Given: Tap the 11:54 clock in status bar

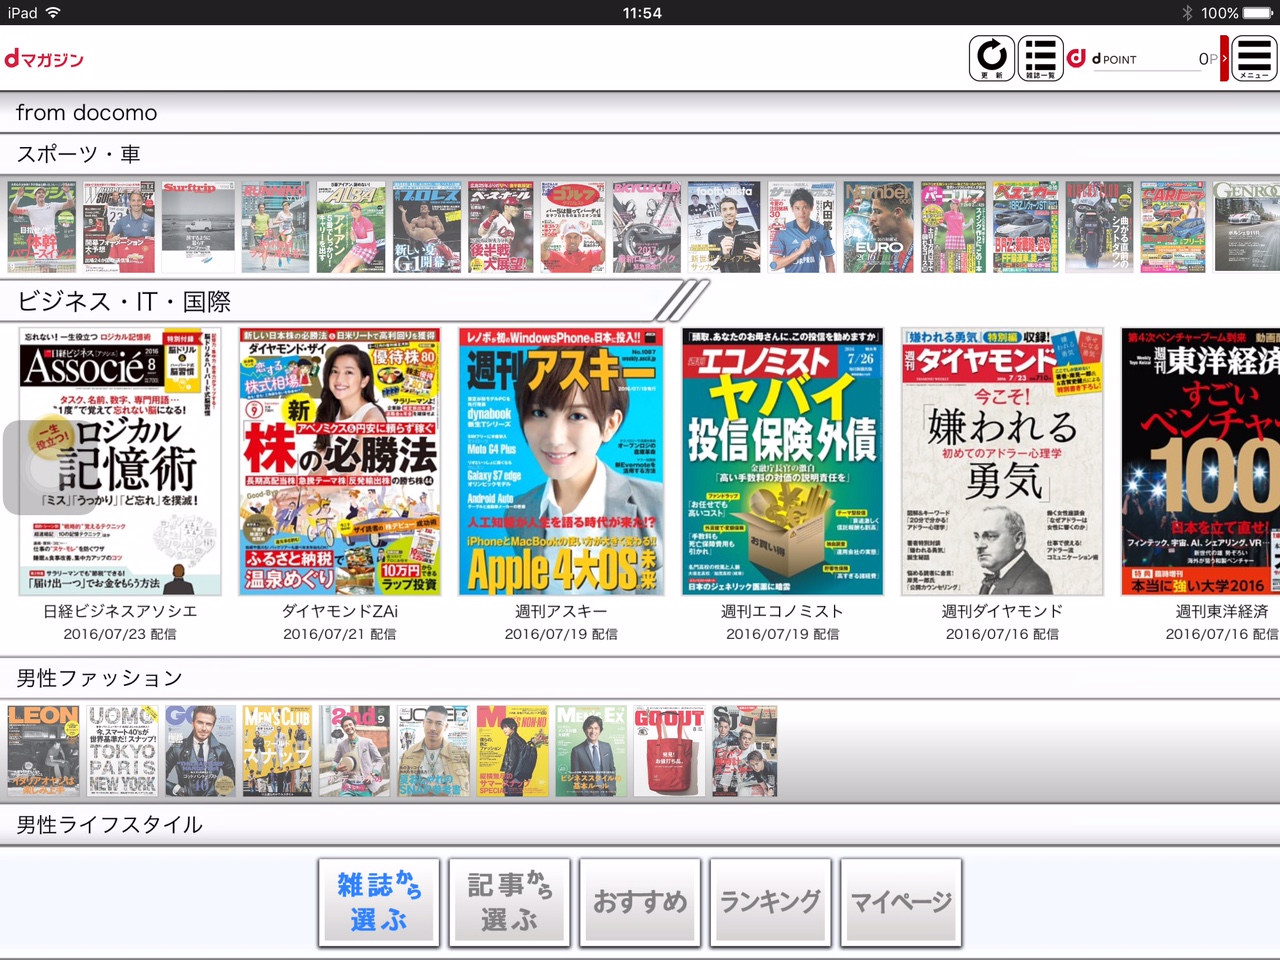Looking at the screenshot, I should 641,13.
